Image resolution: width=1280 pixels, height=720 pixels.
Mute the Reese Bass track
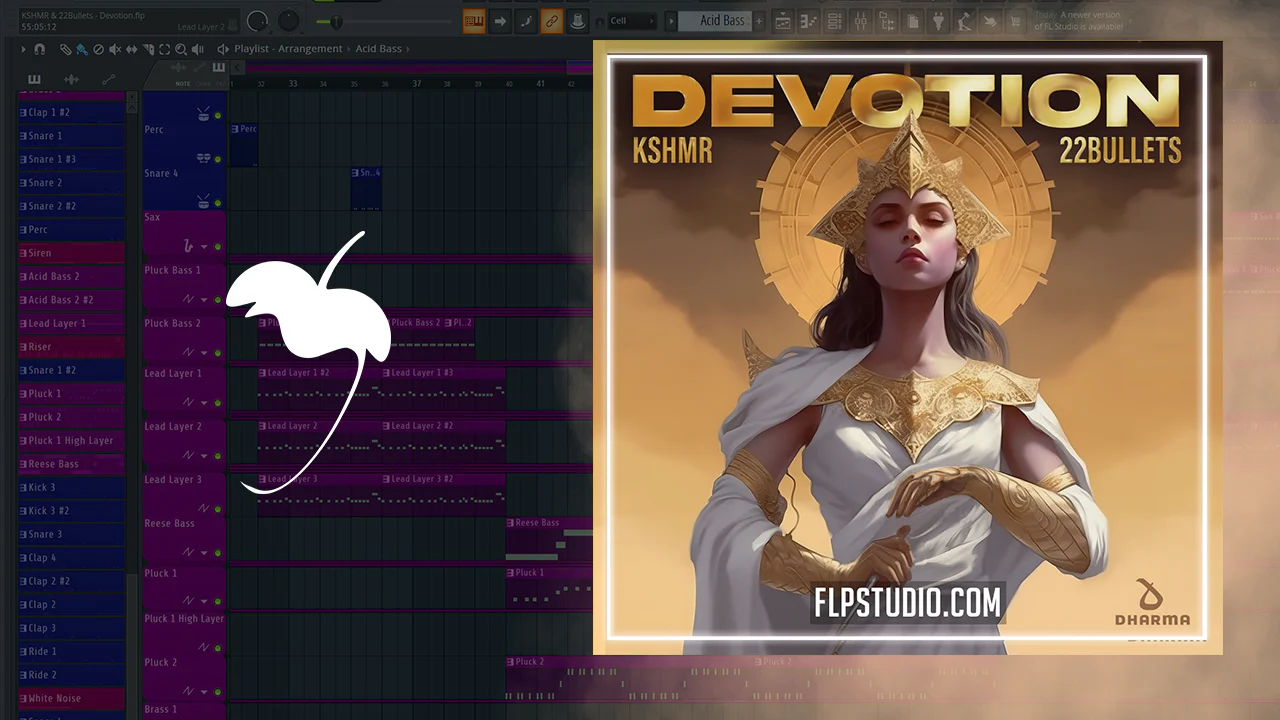[218, 552]
